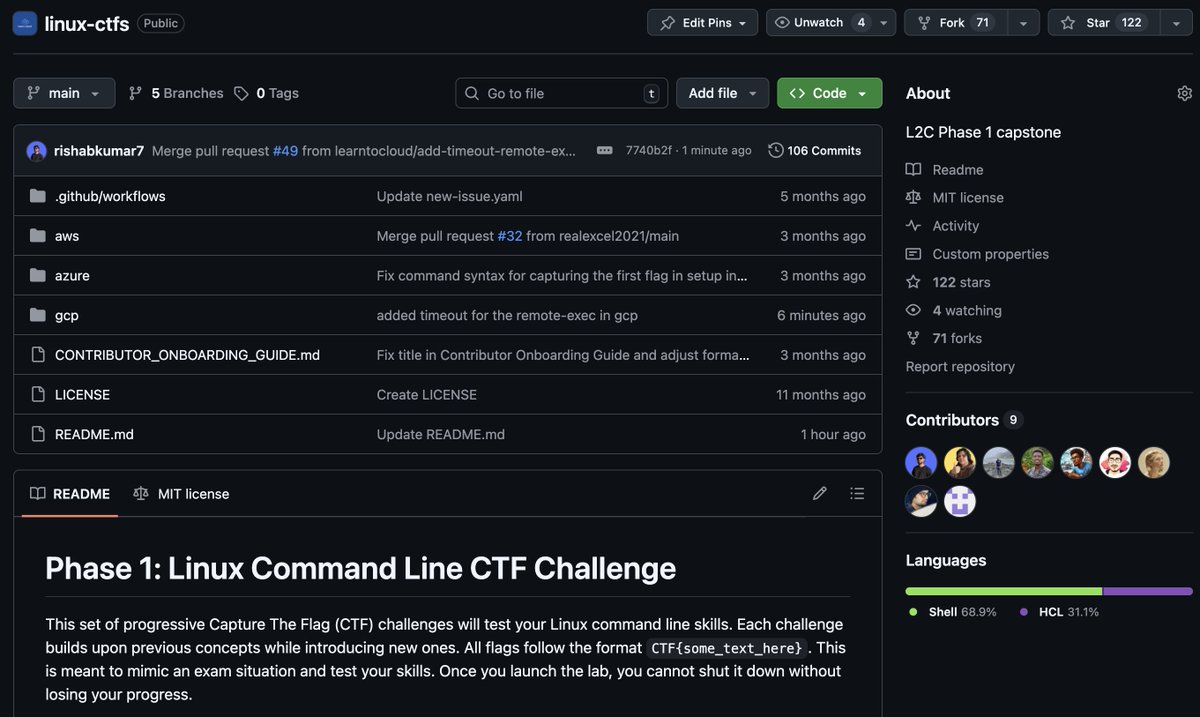Open the 5 Branches link

tap(176, 93)
